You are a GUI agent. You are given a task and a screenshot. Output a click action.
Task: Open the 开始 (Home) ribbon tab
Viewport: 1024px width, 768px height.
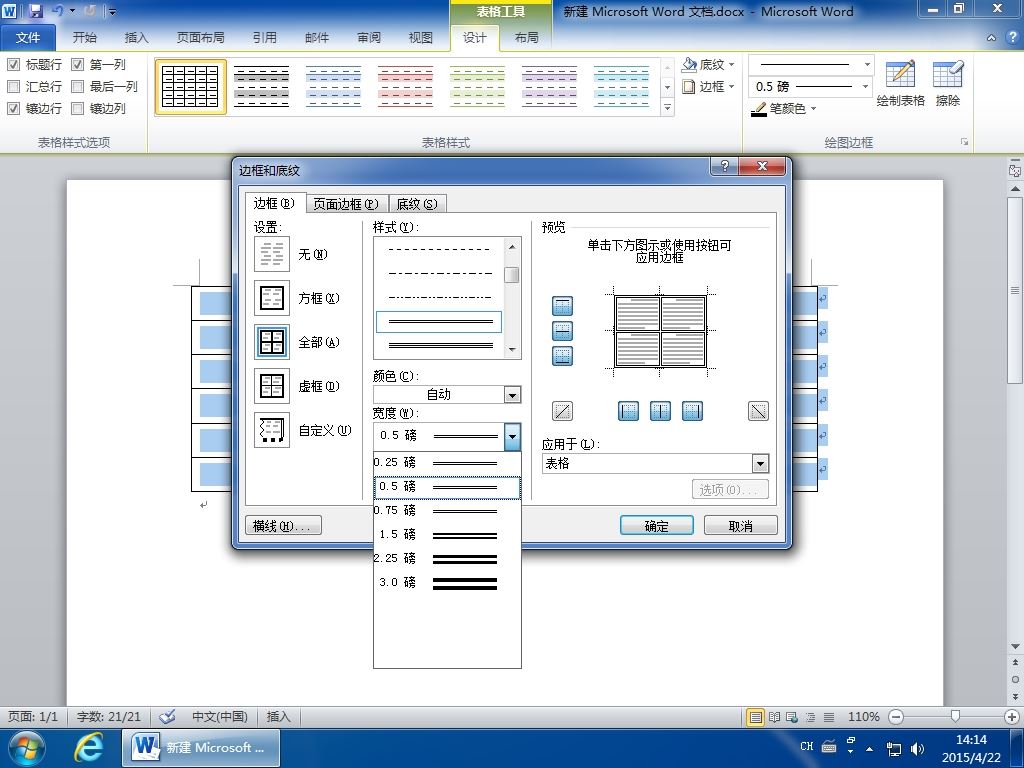point(84,37)
